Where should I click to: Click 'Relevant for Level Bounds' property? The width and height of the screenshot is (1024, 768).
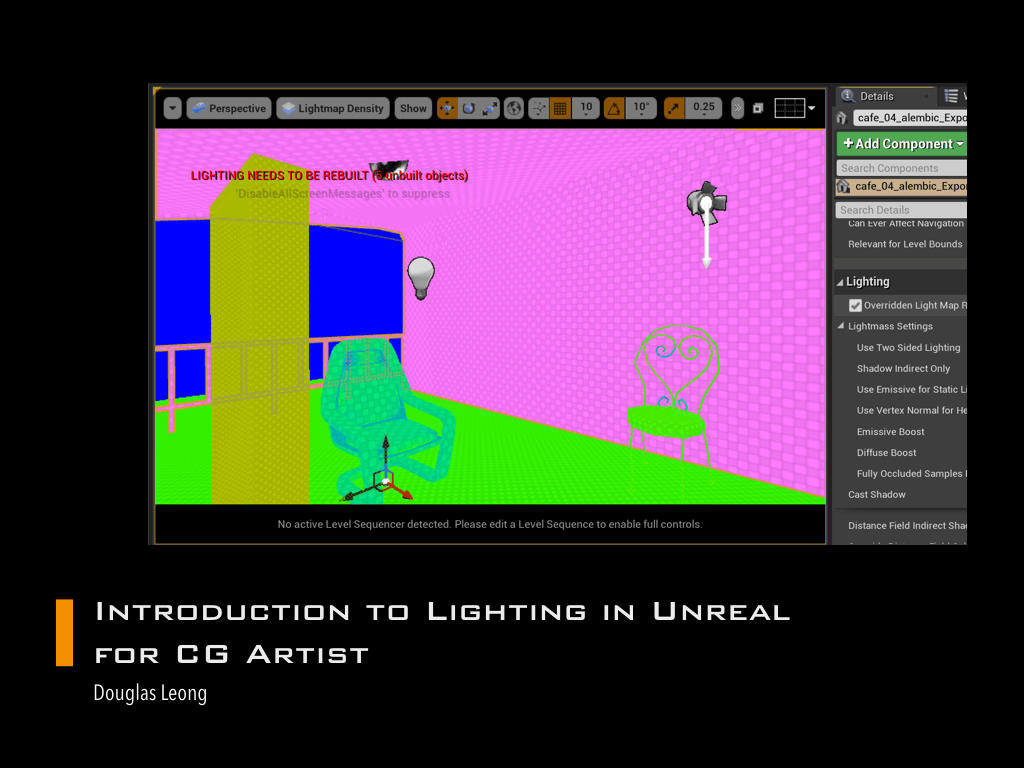click(x=904, y=244)
